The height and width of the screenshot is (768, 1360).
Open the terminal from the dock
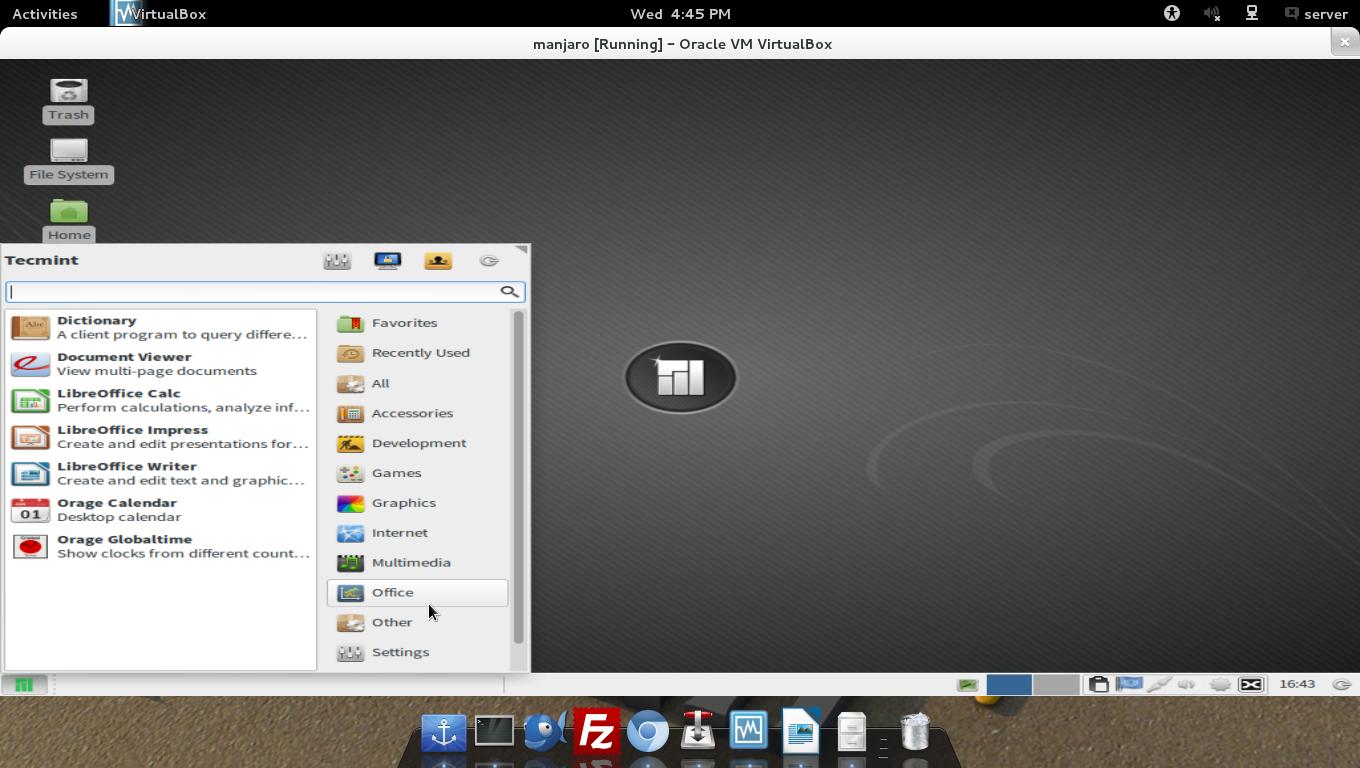[494, 731]
